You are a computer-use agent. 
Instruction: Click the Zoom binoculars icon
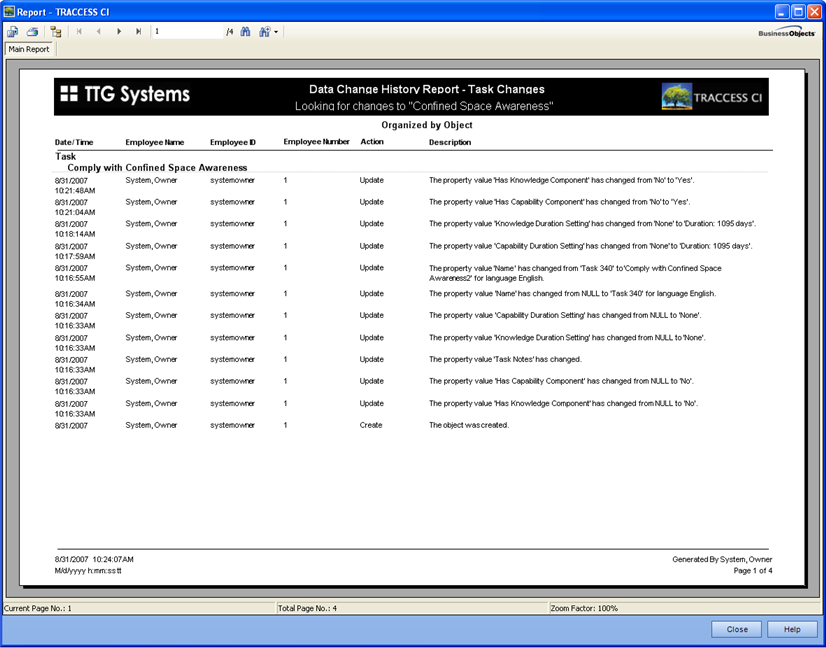pos(264,32)
